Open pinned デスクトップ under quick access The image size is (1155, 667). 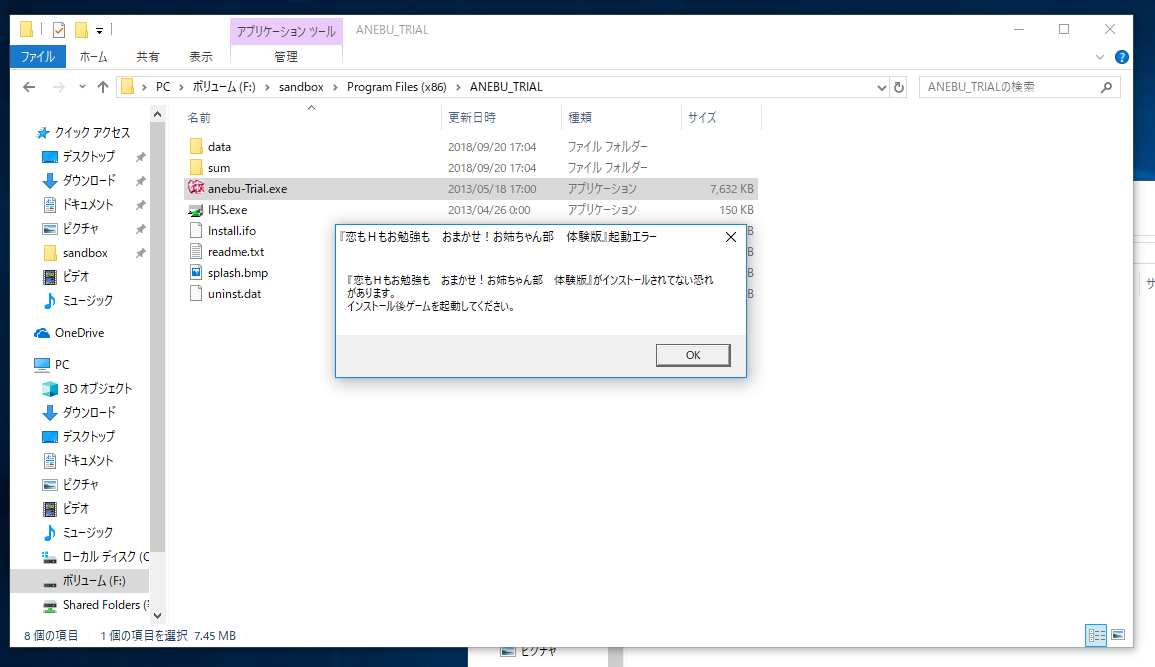pyautogui.click(x=88, y=157)
